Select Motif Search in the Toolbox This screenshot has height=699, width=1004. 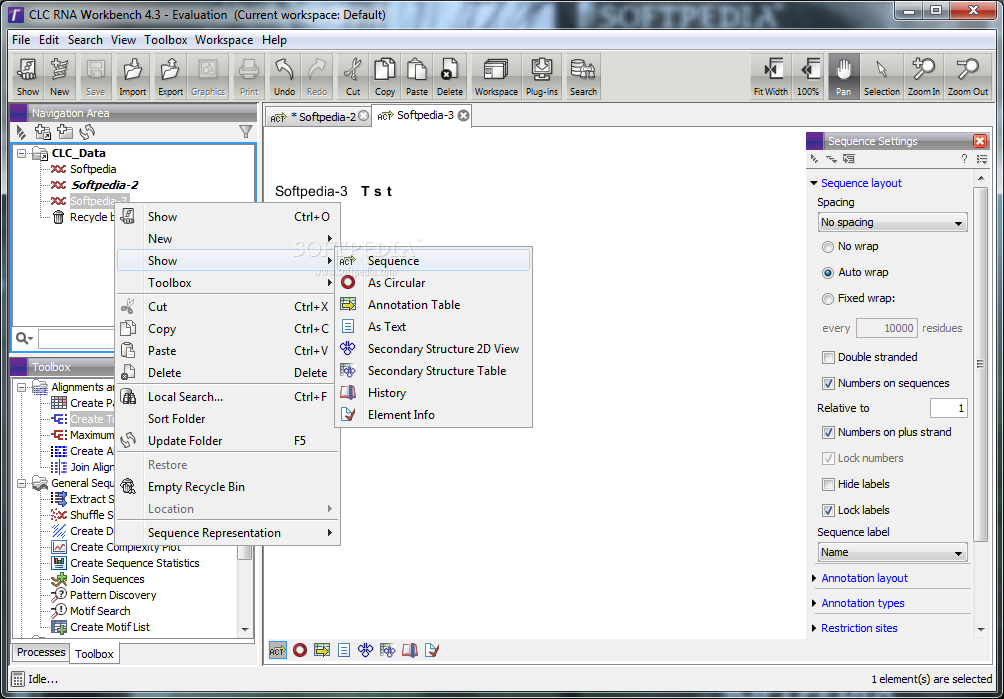pos(100,611)
